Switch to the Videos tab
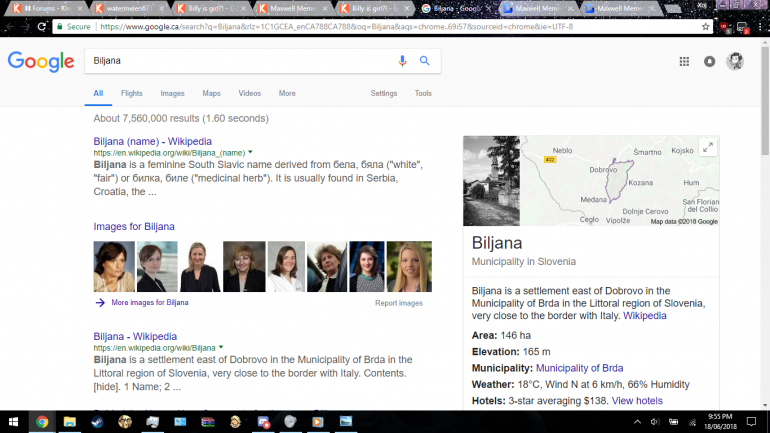Screen dimensions: 770x433 tap(249, 93)
